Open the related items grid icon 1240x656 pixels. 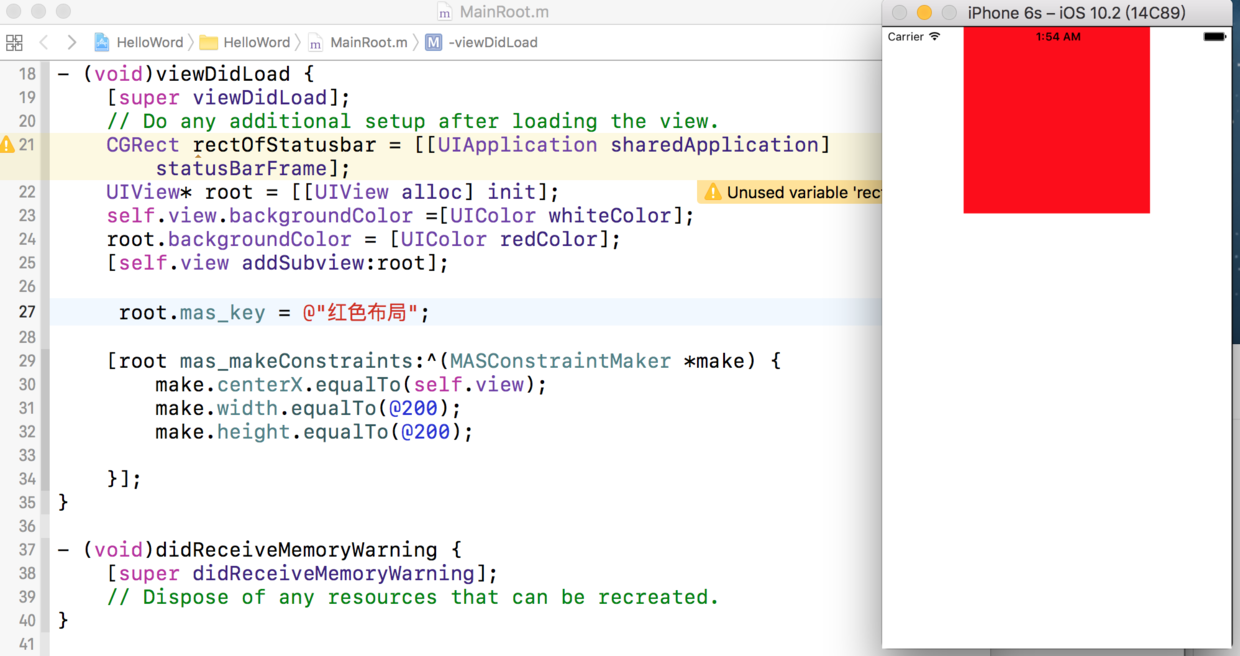pyautogui.click(x=14, y=43)
